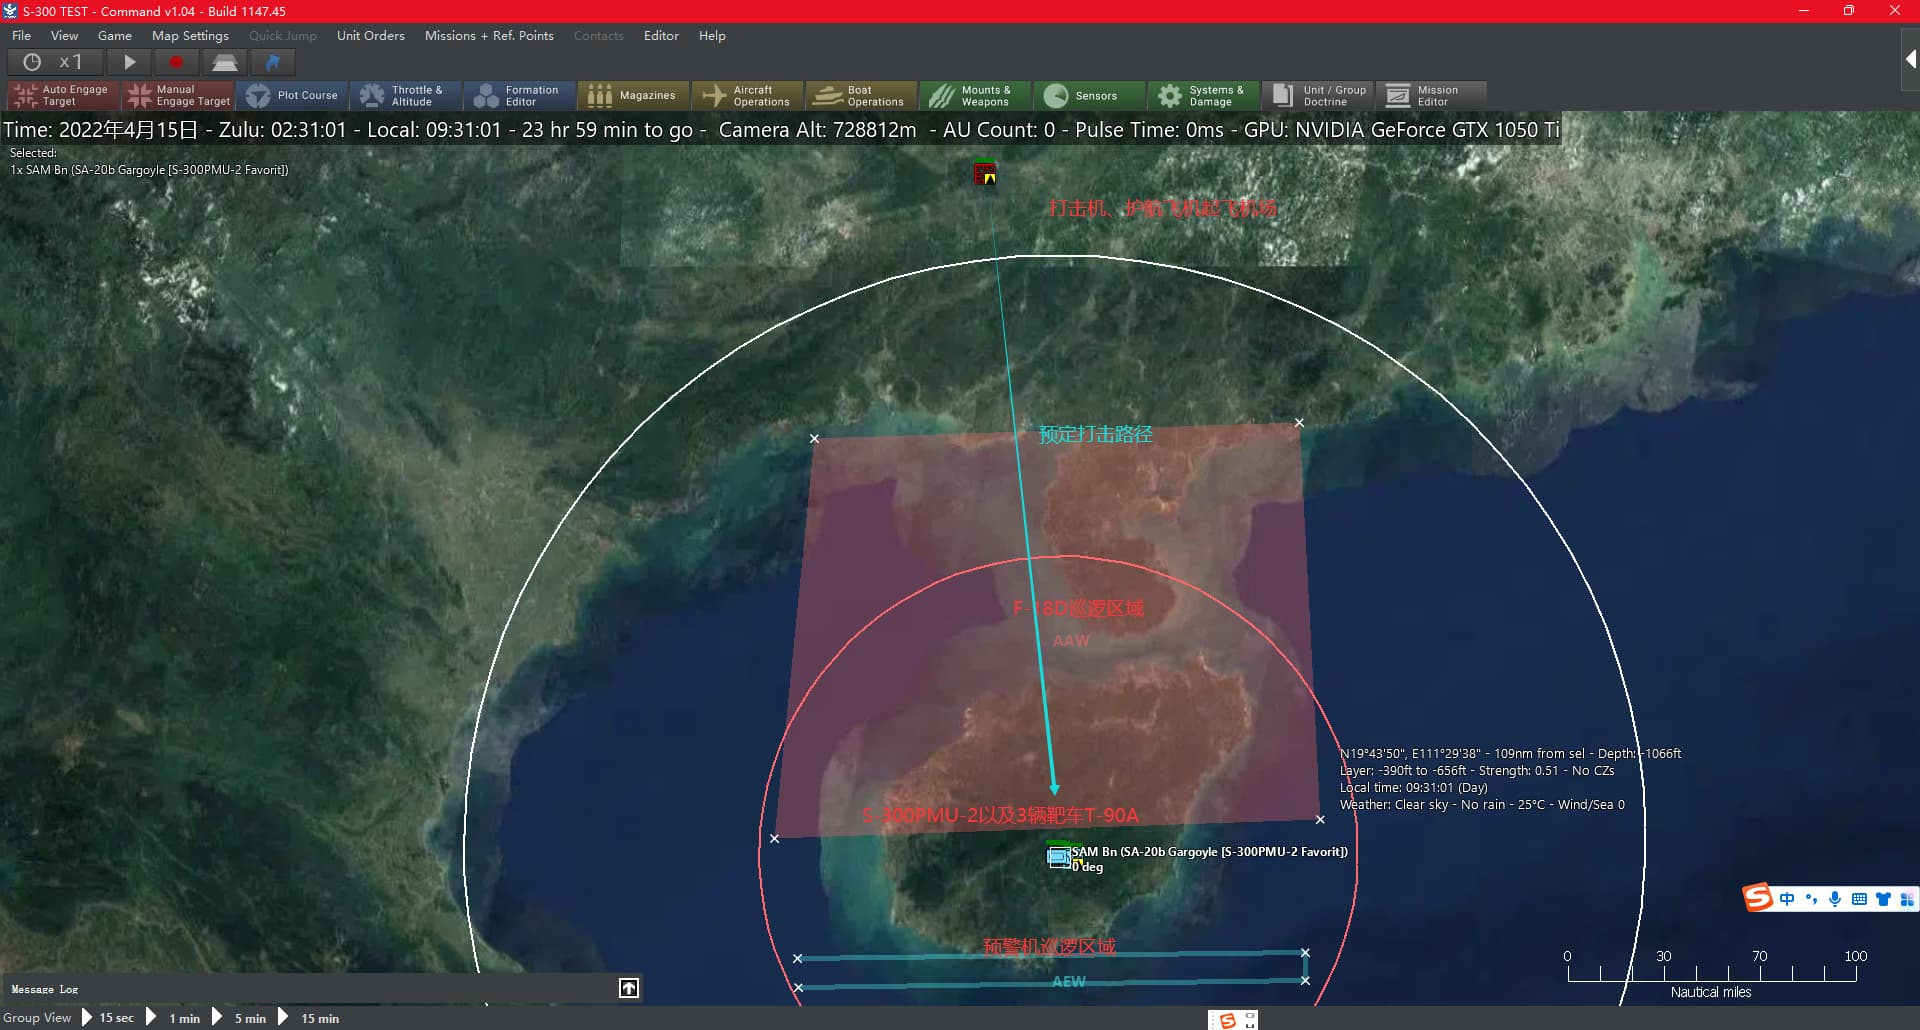Advance simulation by 15 sec
The width and height of the screenshot is (1920, 1030).
108,1018
